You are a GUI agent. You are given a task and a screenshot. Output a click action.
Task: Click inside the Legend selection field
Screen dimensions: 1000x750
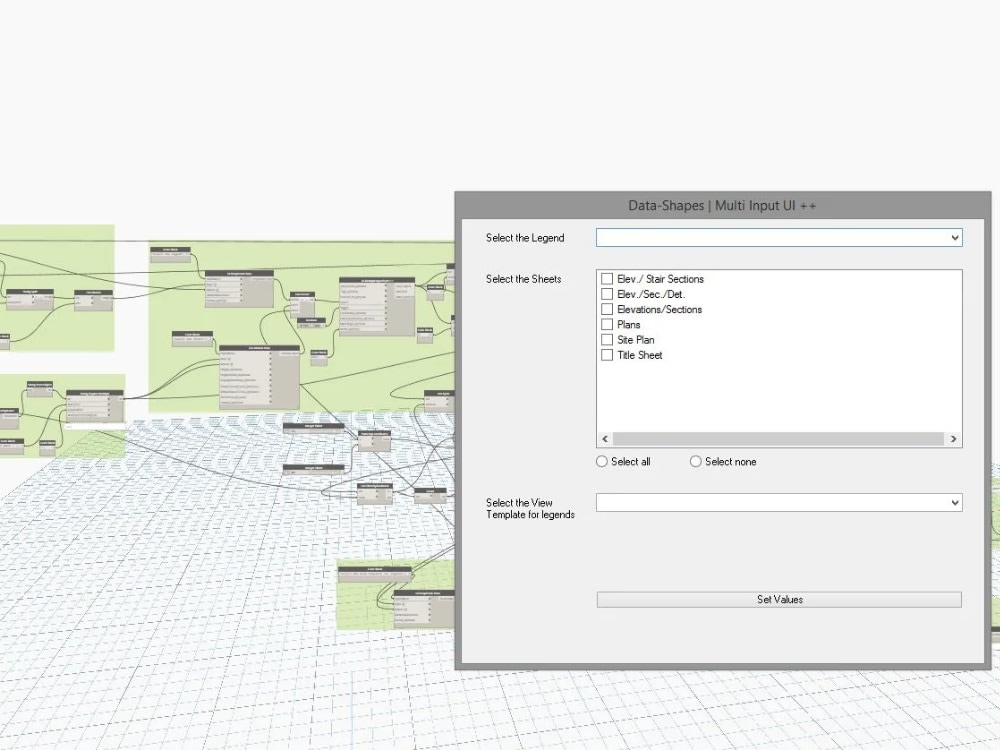pyautogui.click(x=770, y=237)
